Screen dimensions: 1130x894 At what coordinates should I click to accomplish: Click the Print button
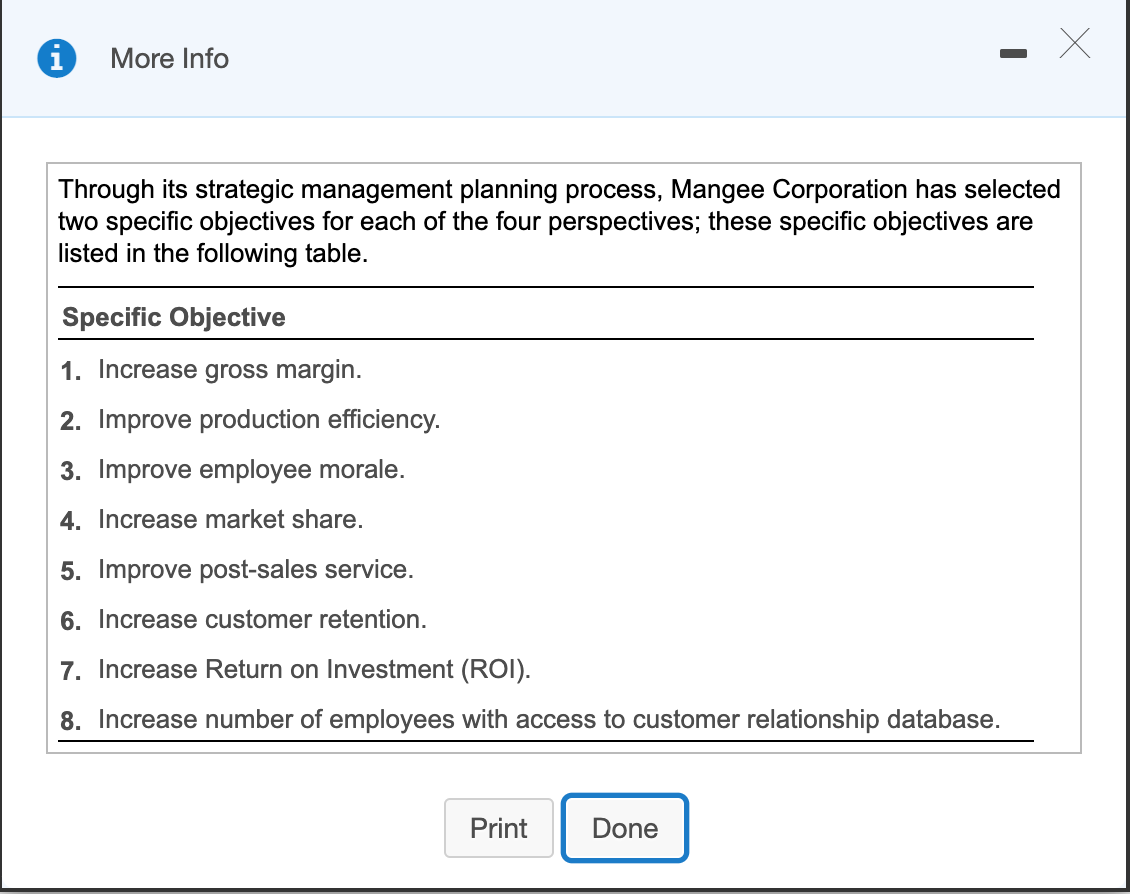coord(498,828)
